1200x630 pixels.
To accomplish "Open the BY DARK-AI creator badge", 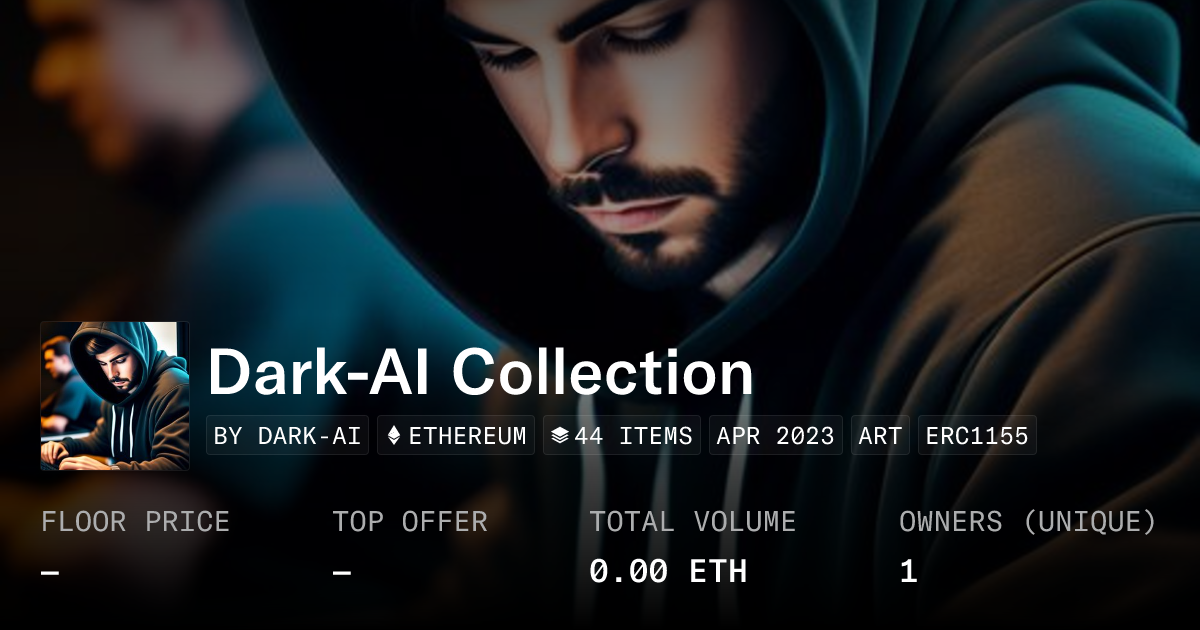I will coord(288,436).
